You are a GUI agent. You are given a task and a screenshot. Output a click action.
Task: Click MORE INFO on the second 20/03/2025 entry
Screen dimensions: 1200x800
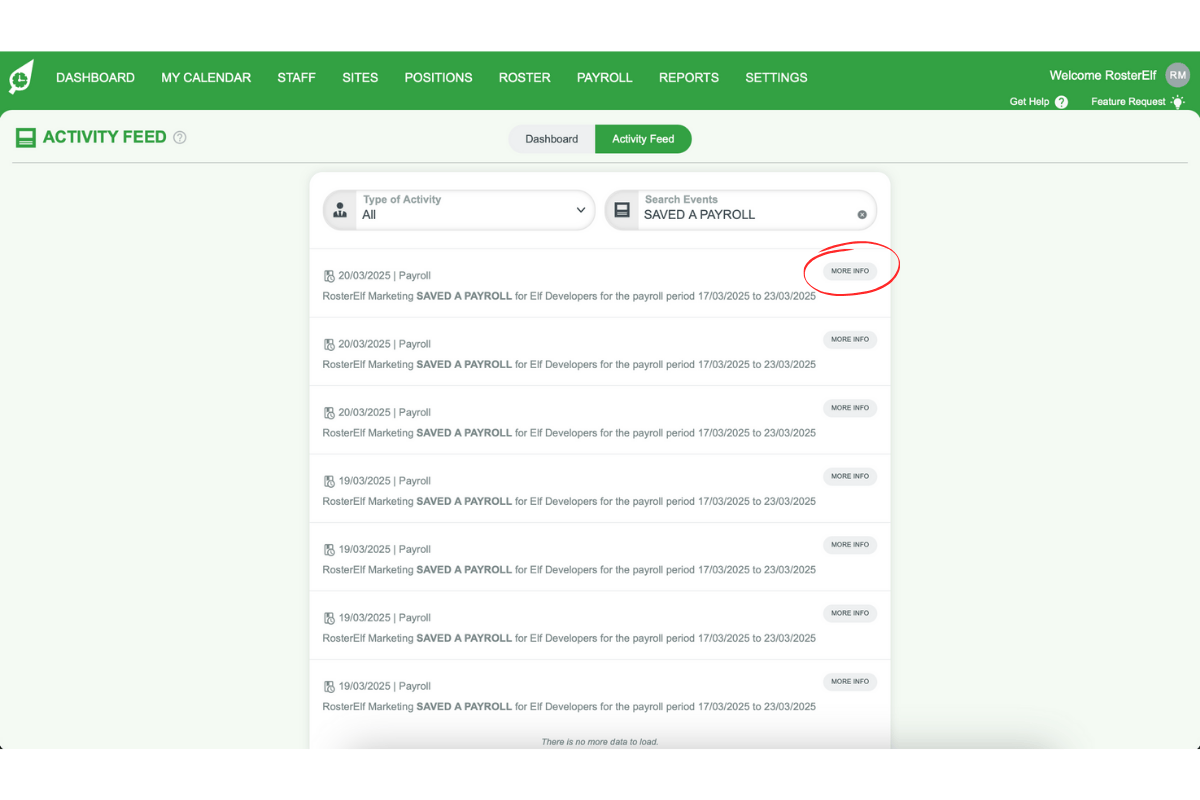tap(849, 339)
